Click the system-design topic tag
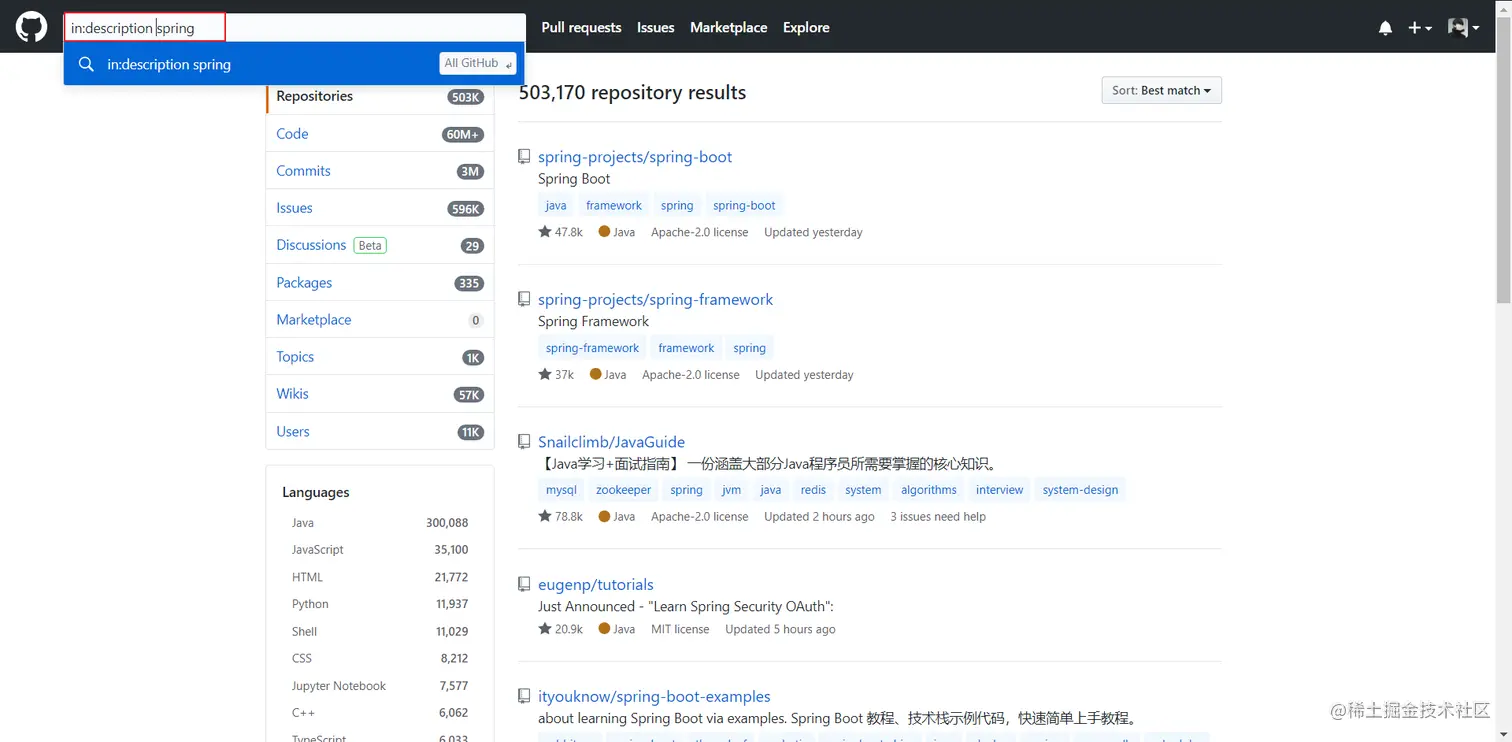This screenshot has width=1512, height=742. tap(1080, 490)
